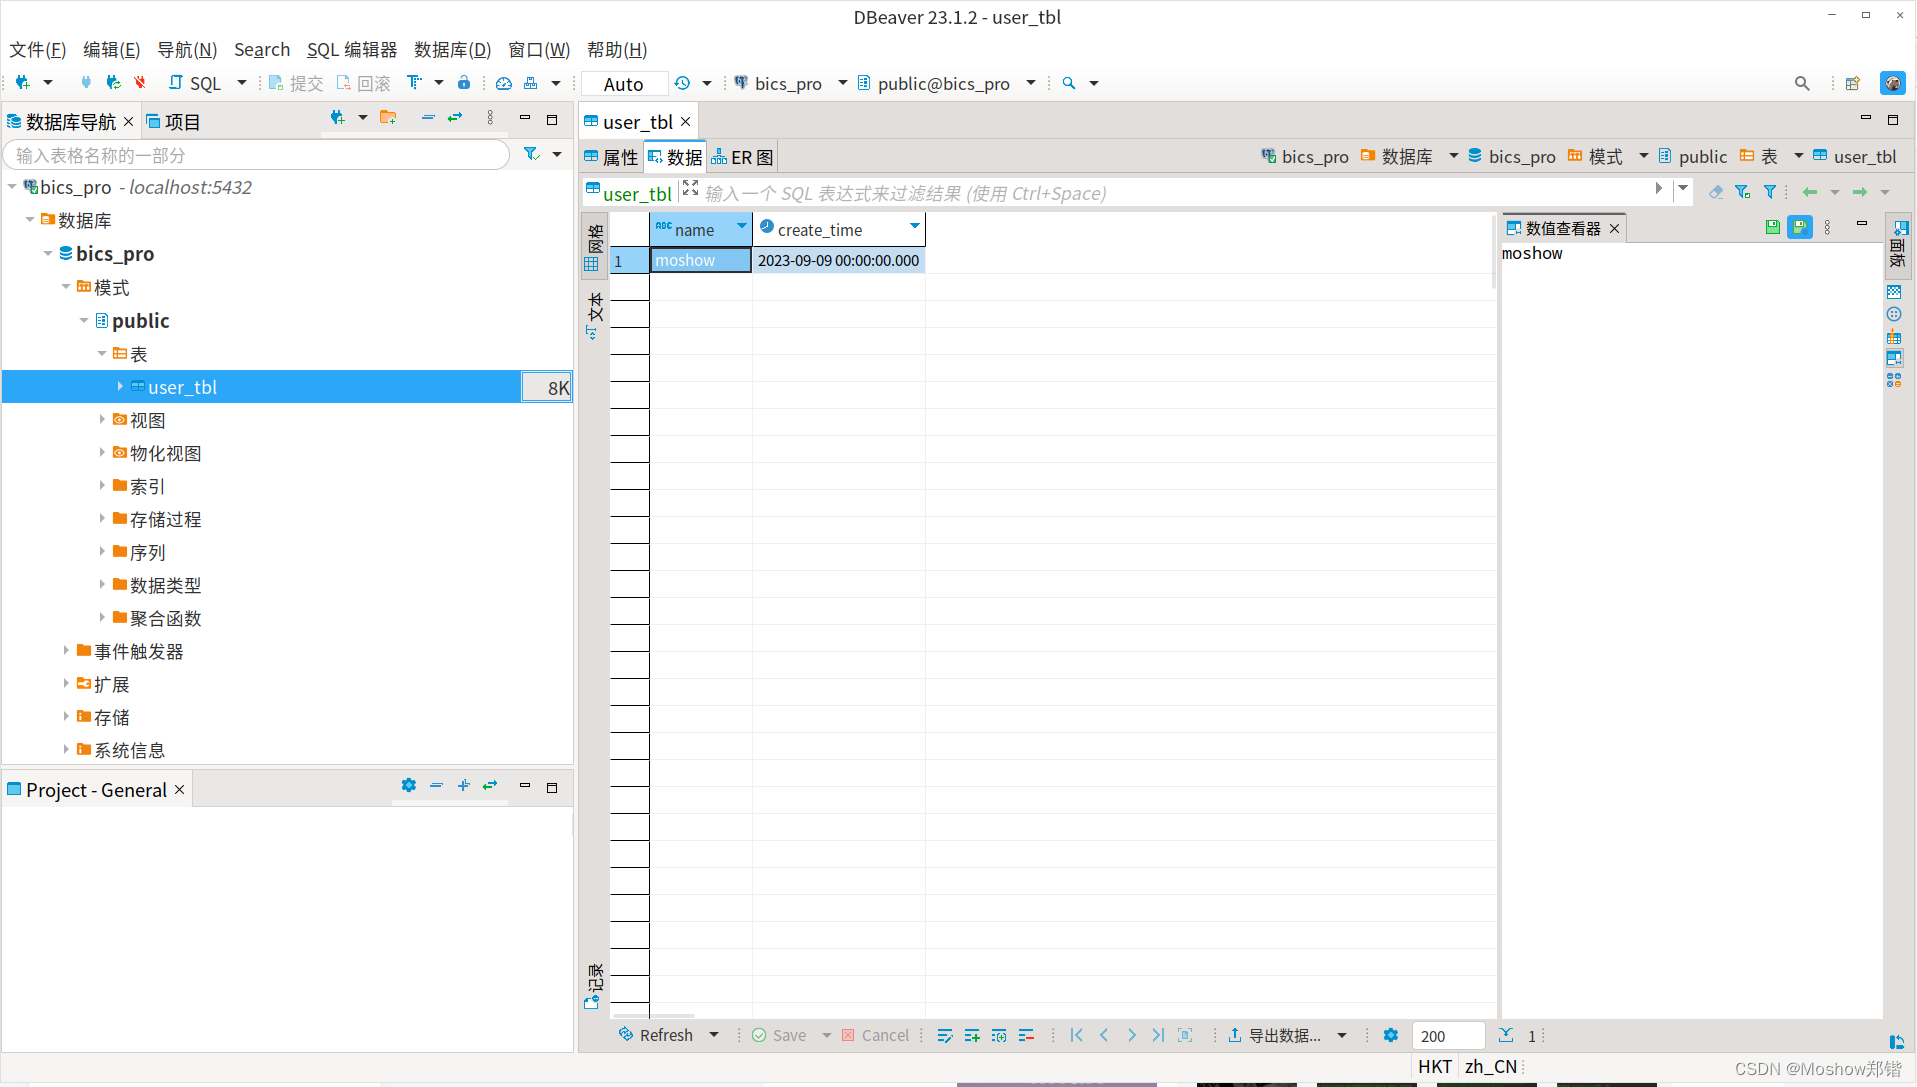Screen dimensions: 1917x1087
Task: Open custom filters funnel icon
Action: 1770,192
